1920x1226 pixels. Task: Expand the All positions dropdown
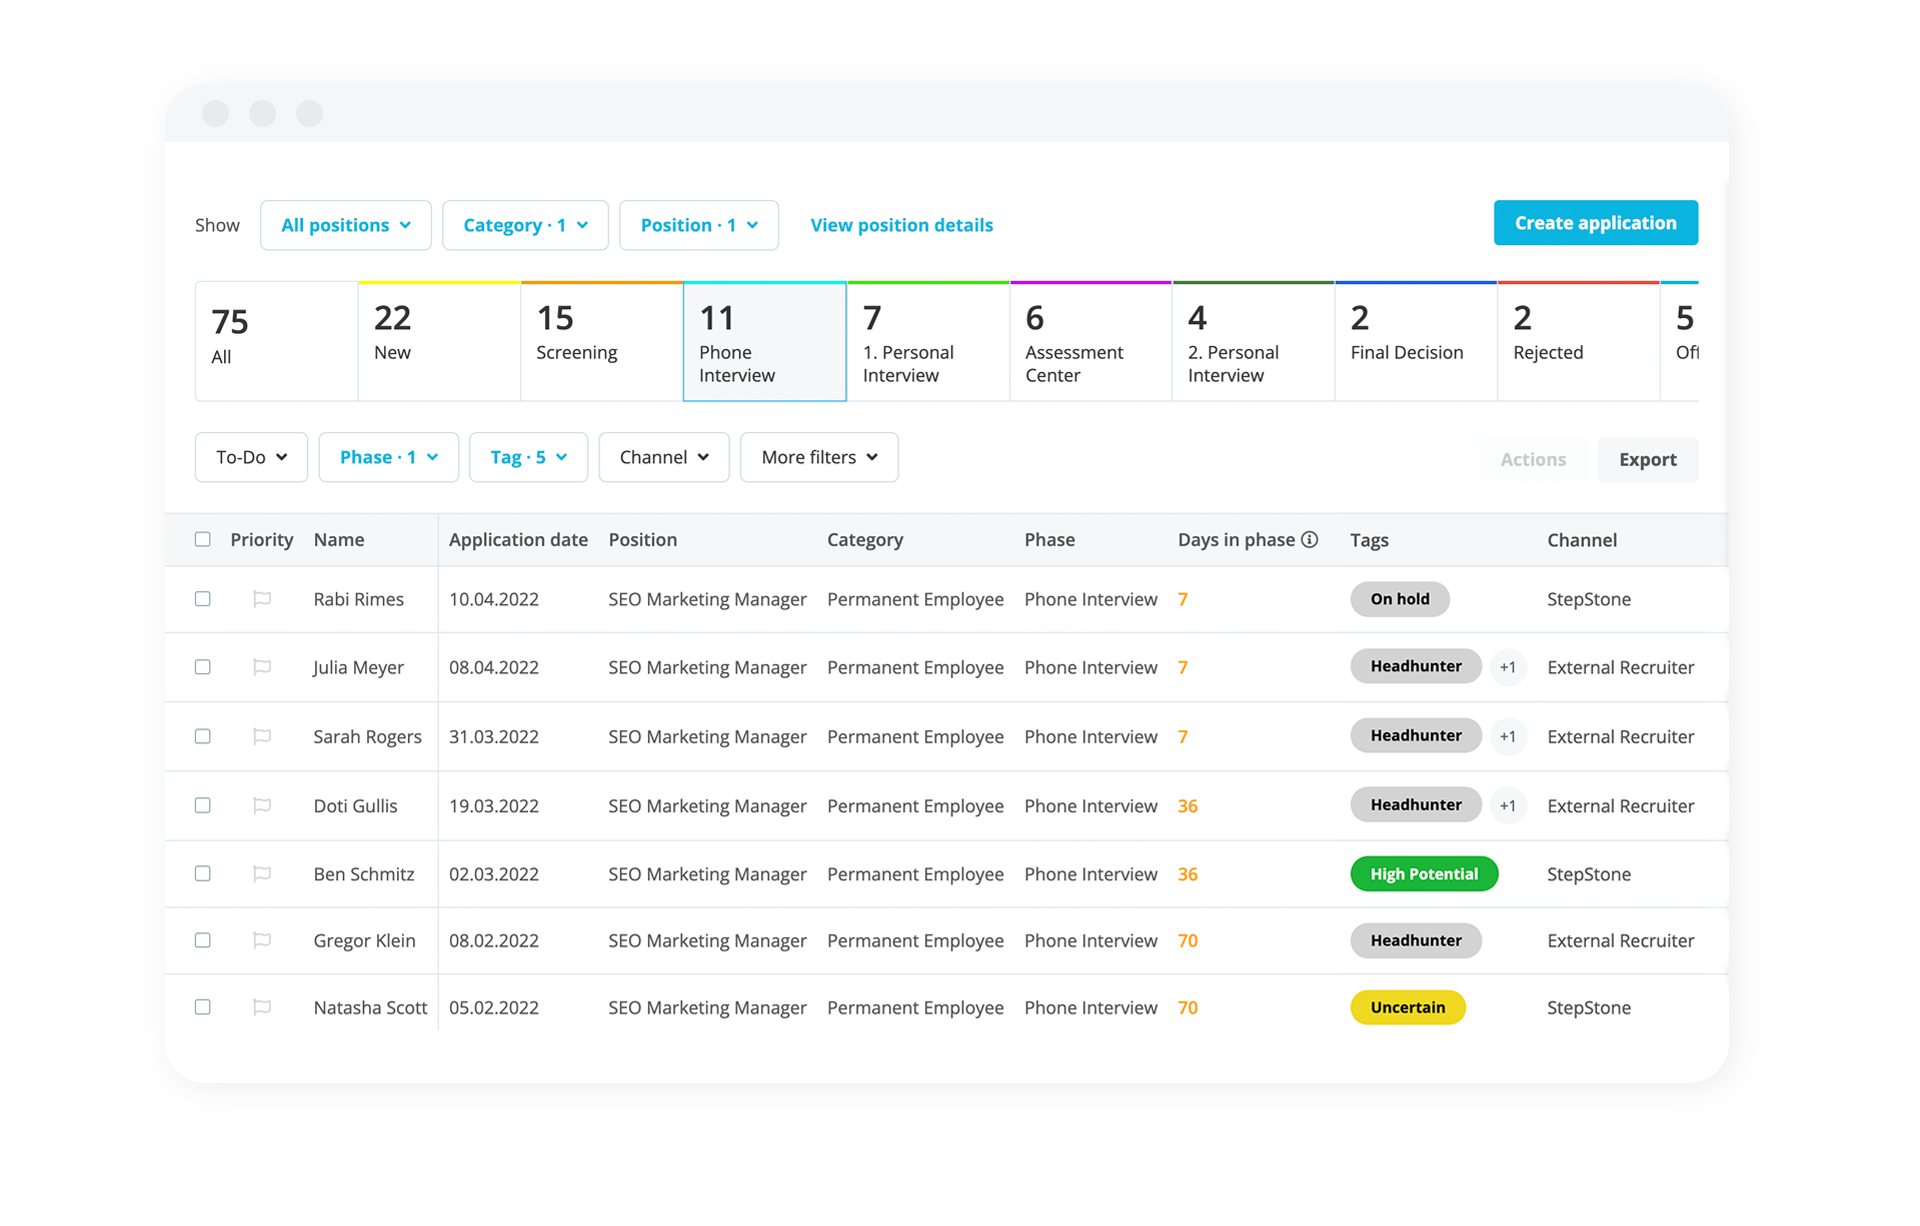pyautogui.click(x=346, y=225)
